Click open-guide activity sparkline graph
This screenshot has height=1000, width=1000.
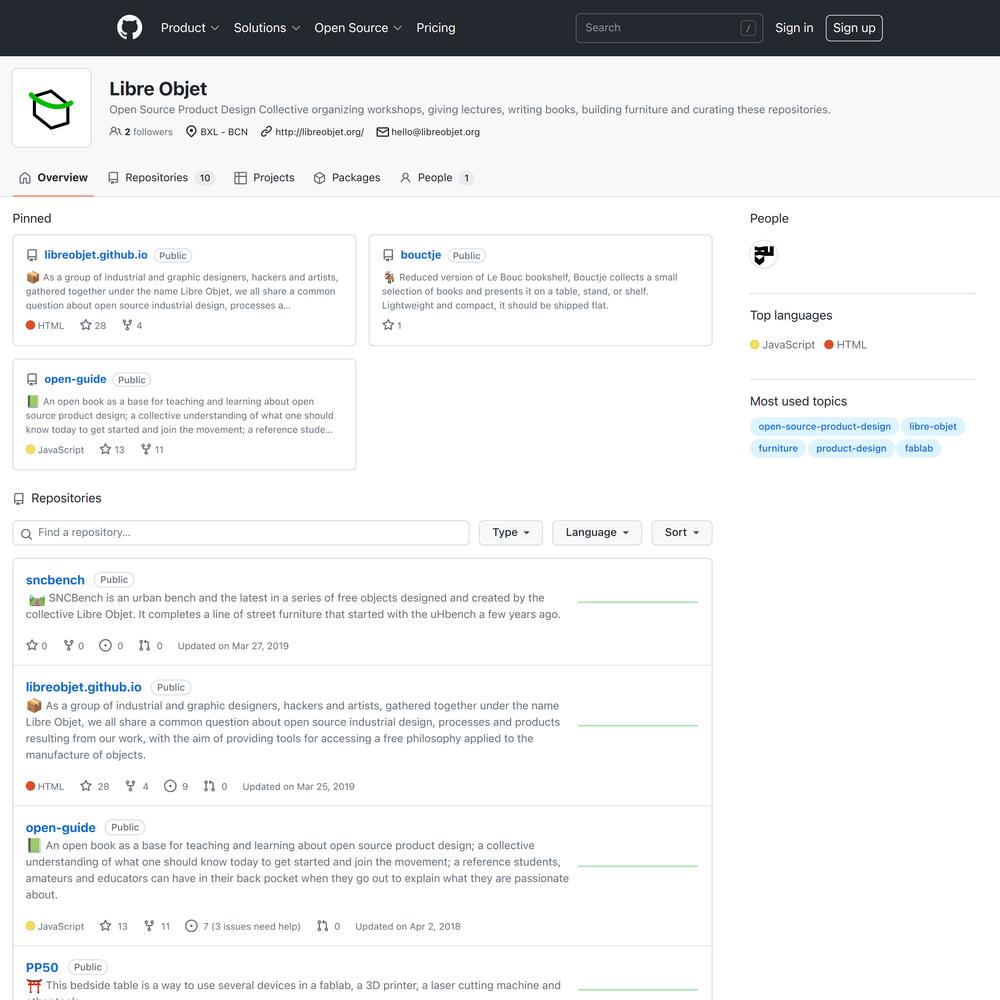point(638,865)
